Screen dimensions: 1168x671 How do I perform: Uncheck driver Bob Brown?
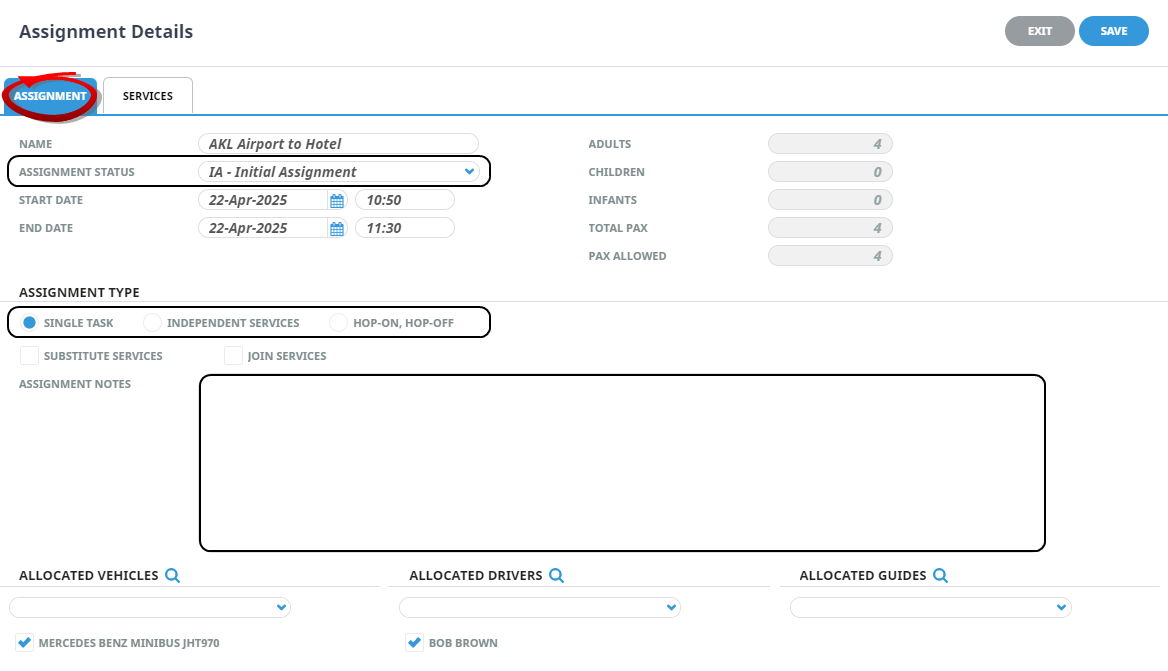[x=414, y=643]
